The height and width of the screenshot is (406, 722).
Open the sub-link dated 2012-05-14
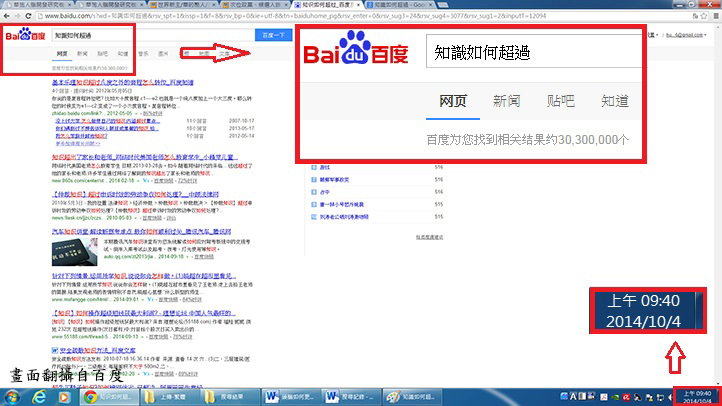point(82,136)
